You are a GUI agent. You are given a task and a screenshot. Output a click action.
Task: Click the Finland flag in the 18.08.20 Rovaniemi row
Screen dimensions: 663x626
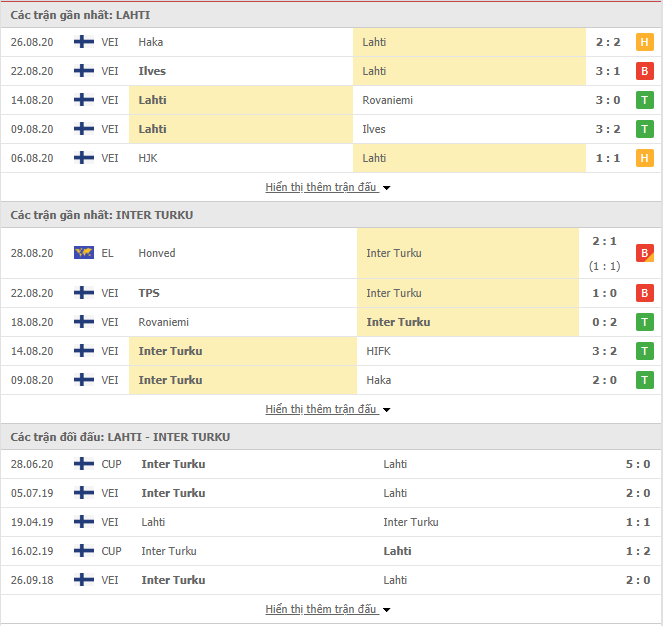click(84, 322)
